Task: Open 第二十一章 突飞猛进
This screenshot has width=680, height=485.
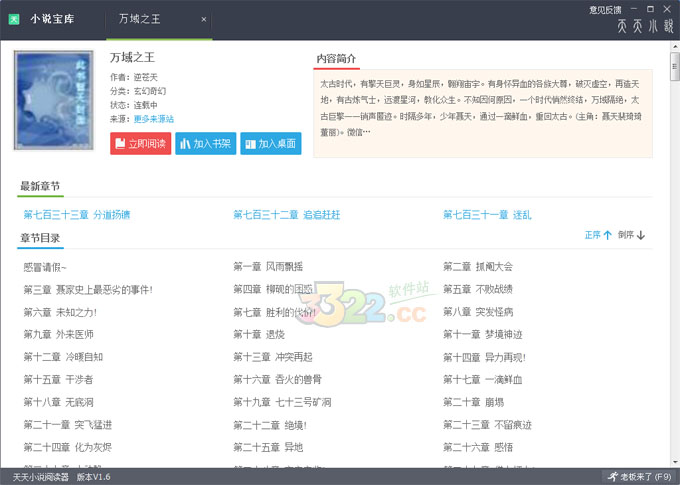Action: (x=68, y=425)
